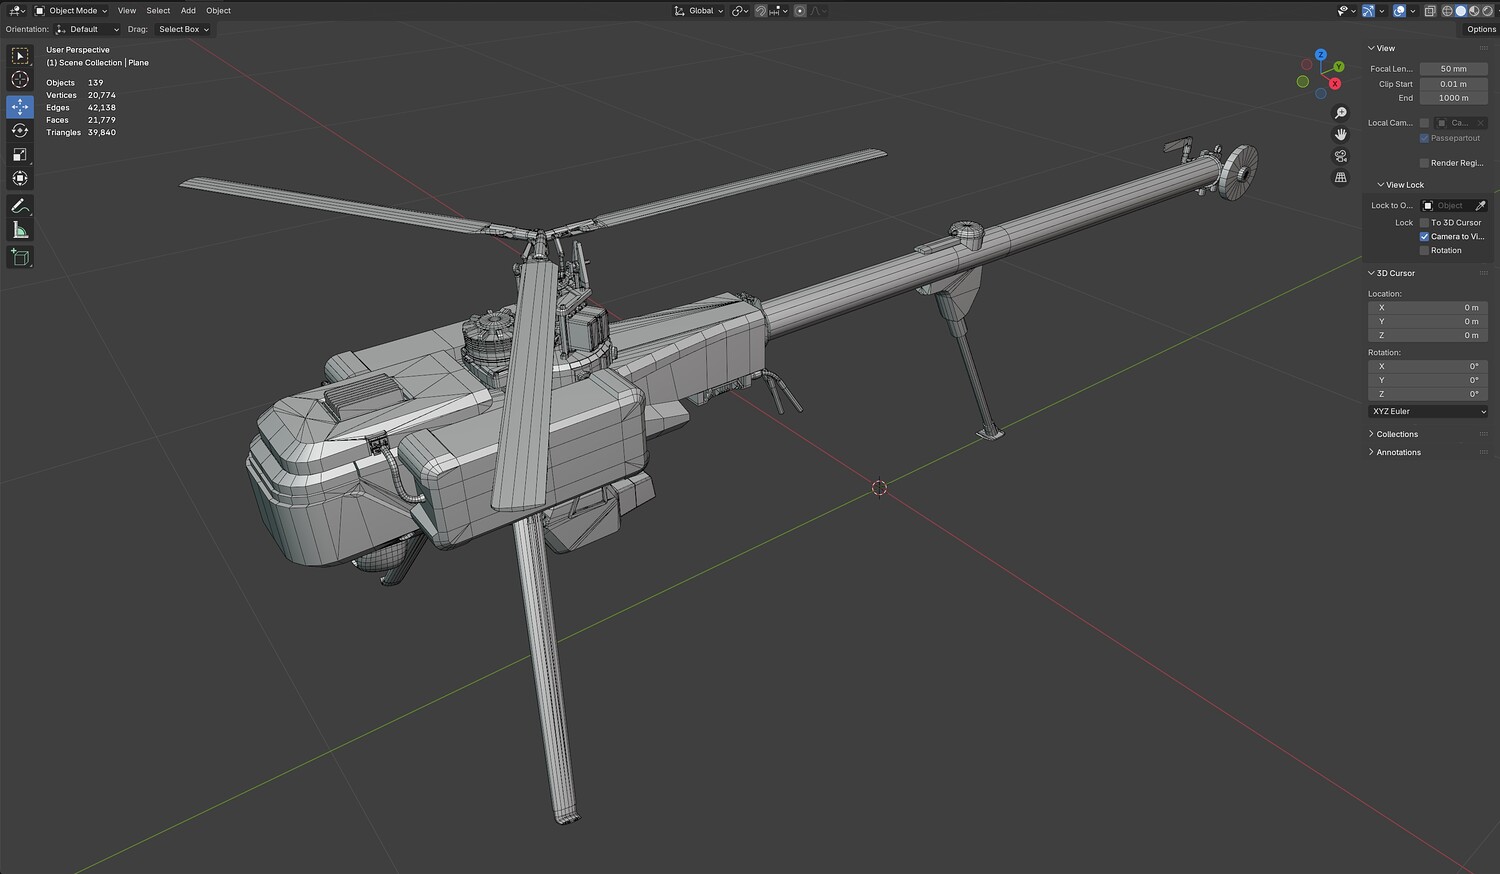
Task: Open the Object Mode dropdown
Action: point(71,11)
